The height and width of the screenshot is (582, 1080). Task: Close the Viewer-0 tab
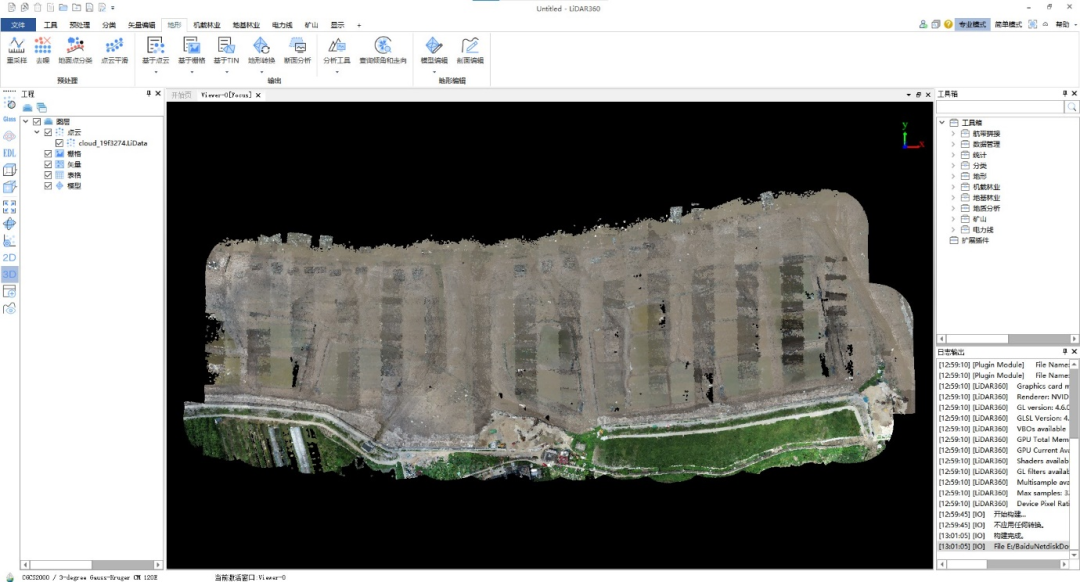pyautogui.click(x=258, y=95)
